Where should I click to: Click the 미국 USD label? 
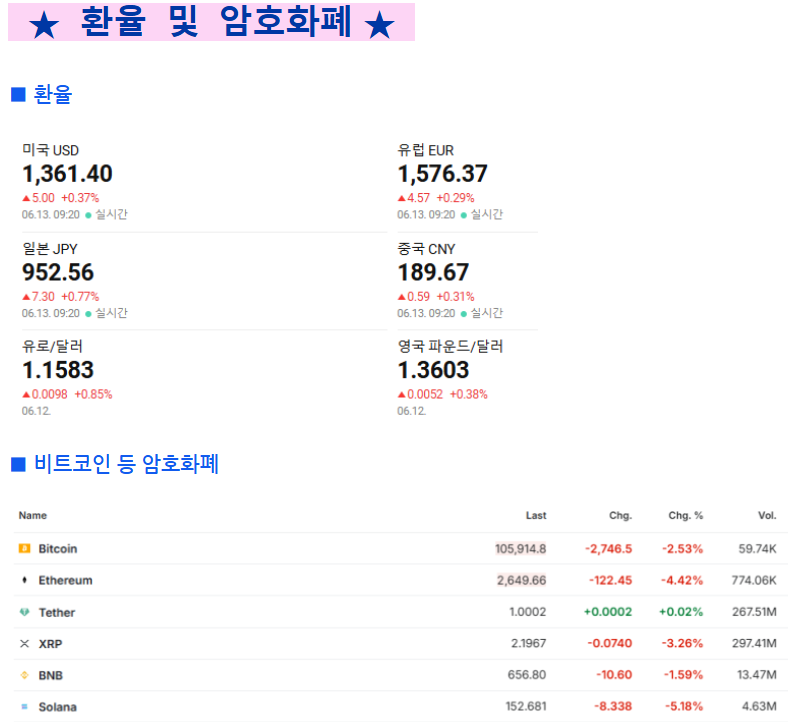50,150
